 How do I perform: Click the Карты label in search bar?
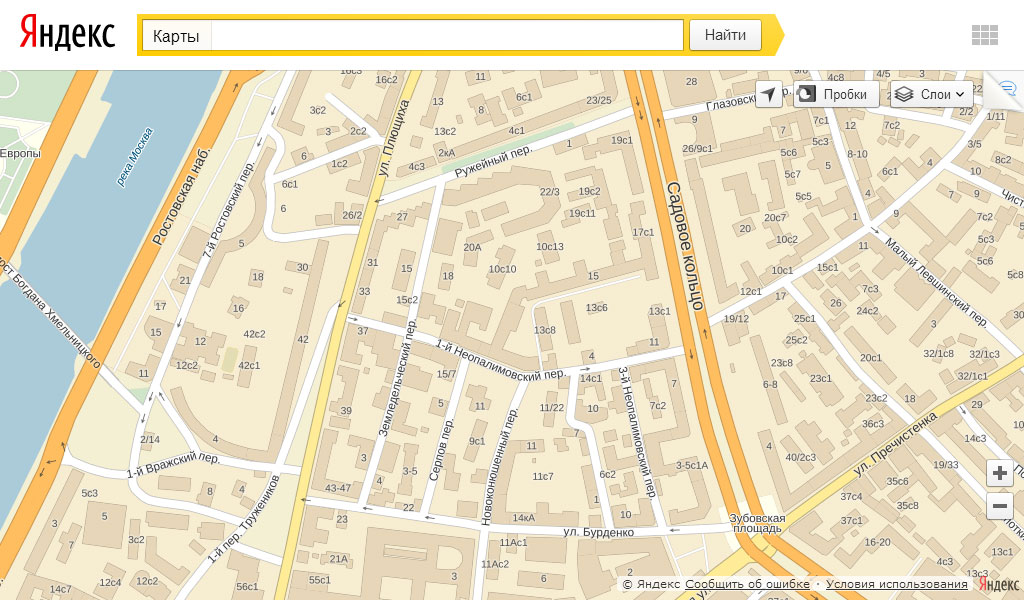[176, 36]
